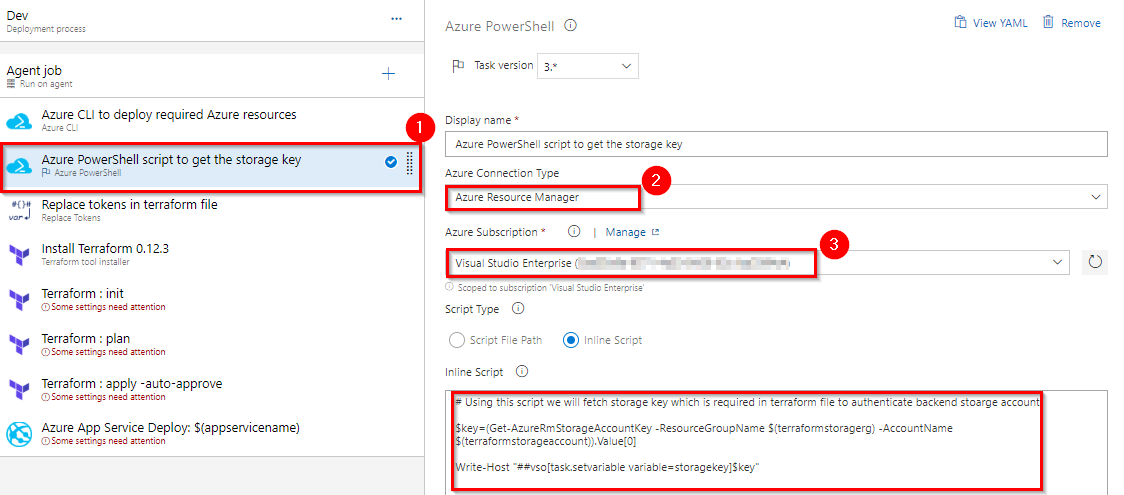Image resolution: width=1124 pixels, height=495 pixels.
Task: Click the Terraform : init task icon
Action: click(19, 300)
